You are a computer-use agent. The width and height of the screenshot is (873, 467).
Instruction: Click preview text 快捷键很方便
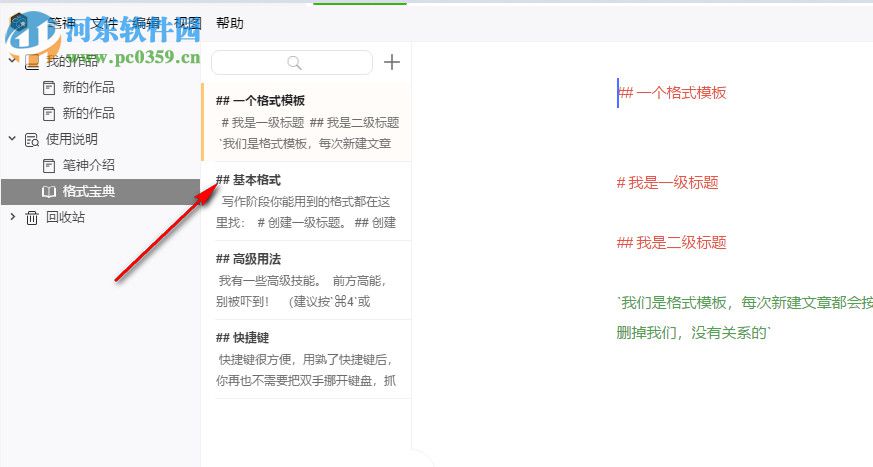pos(255,360)
